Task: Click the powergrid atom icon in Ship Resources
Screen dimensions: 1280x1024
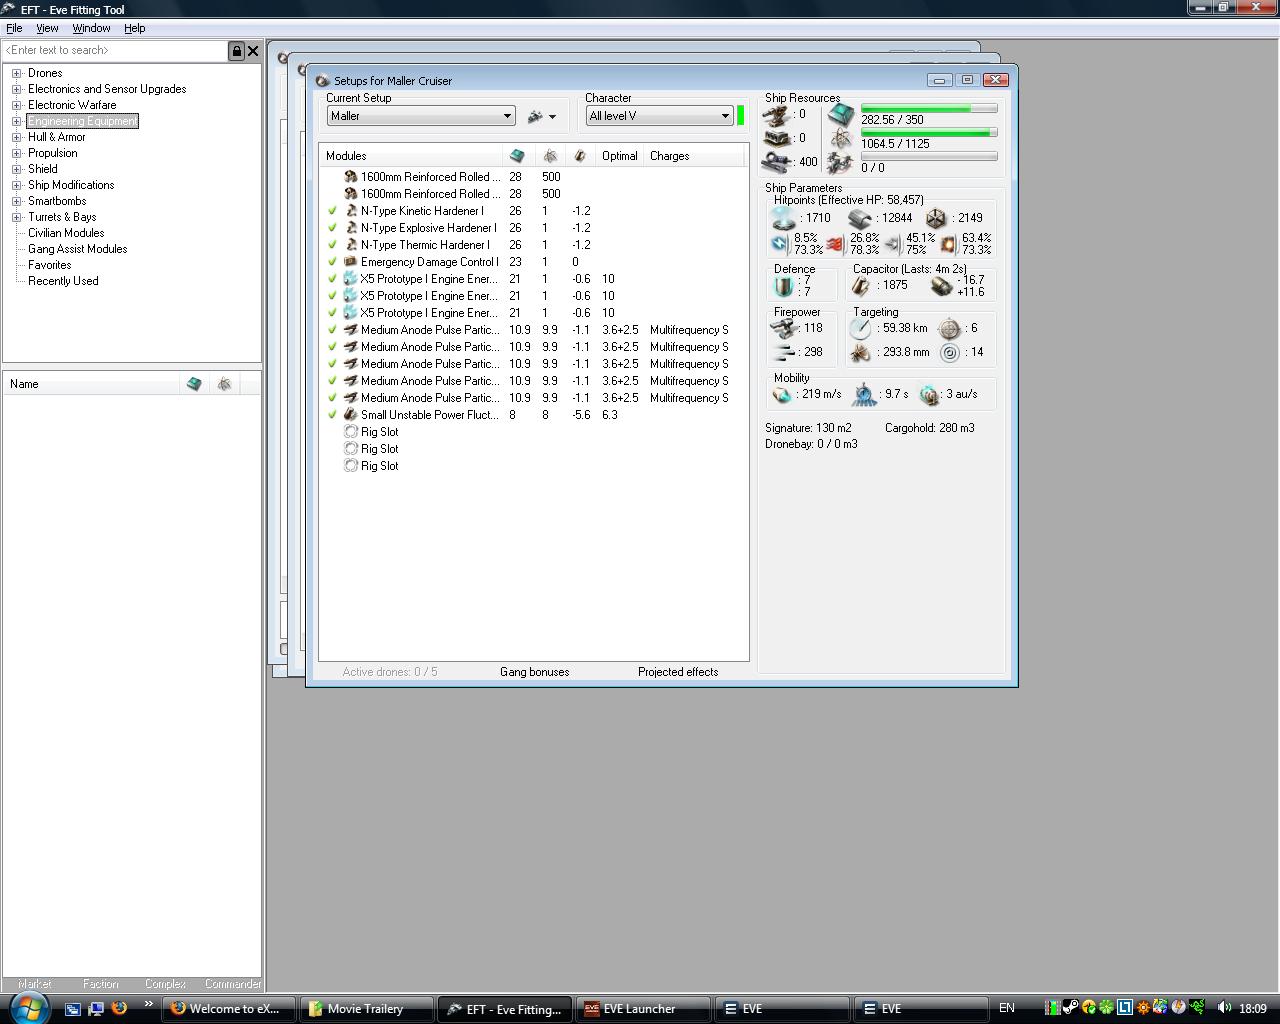Action: coord(841,139)
